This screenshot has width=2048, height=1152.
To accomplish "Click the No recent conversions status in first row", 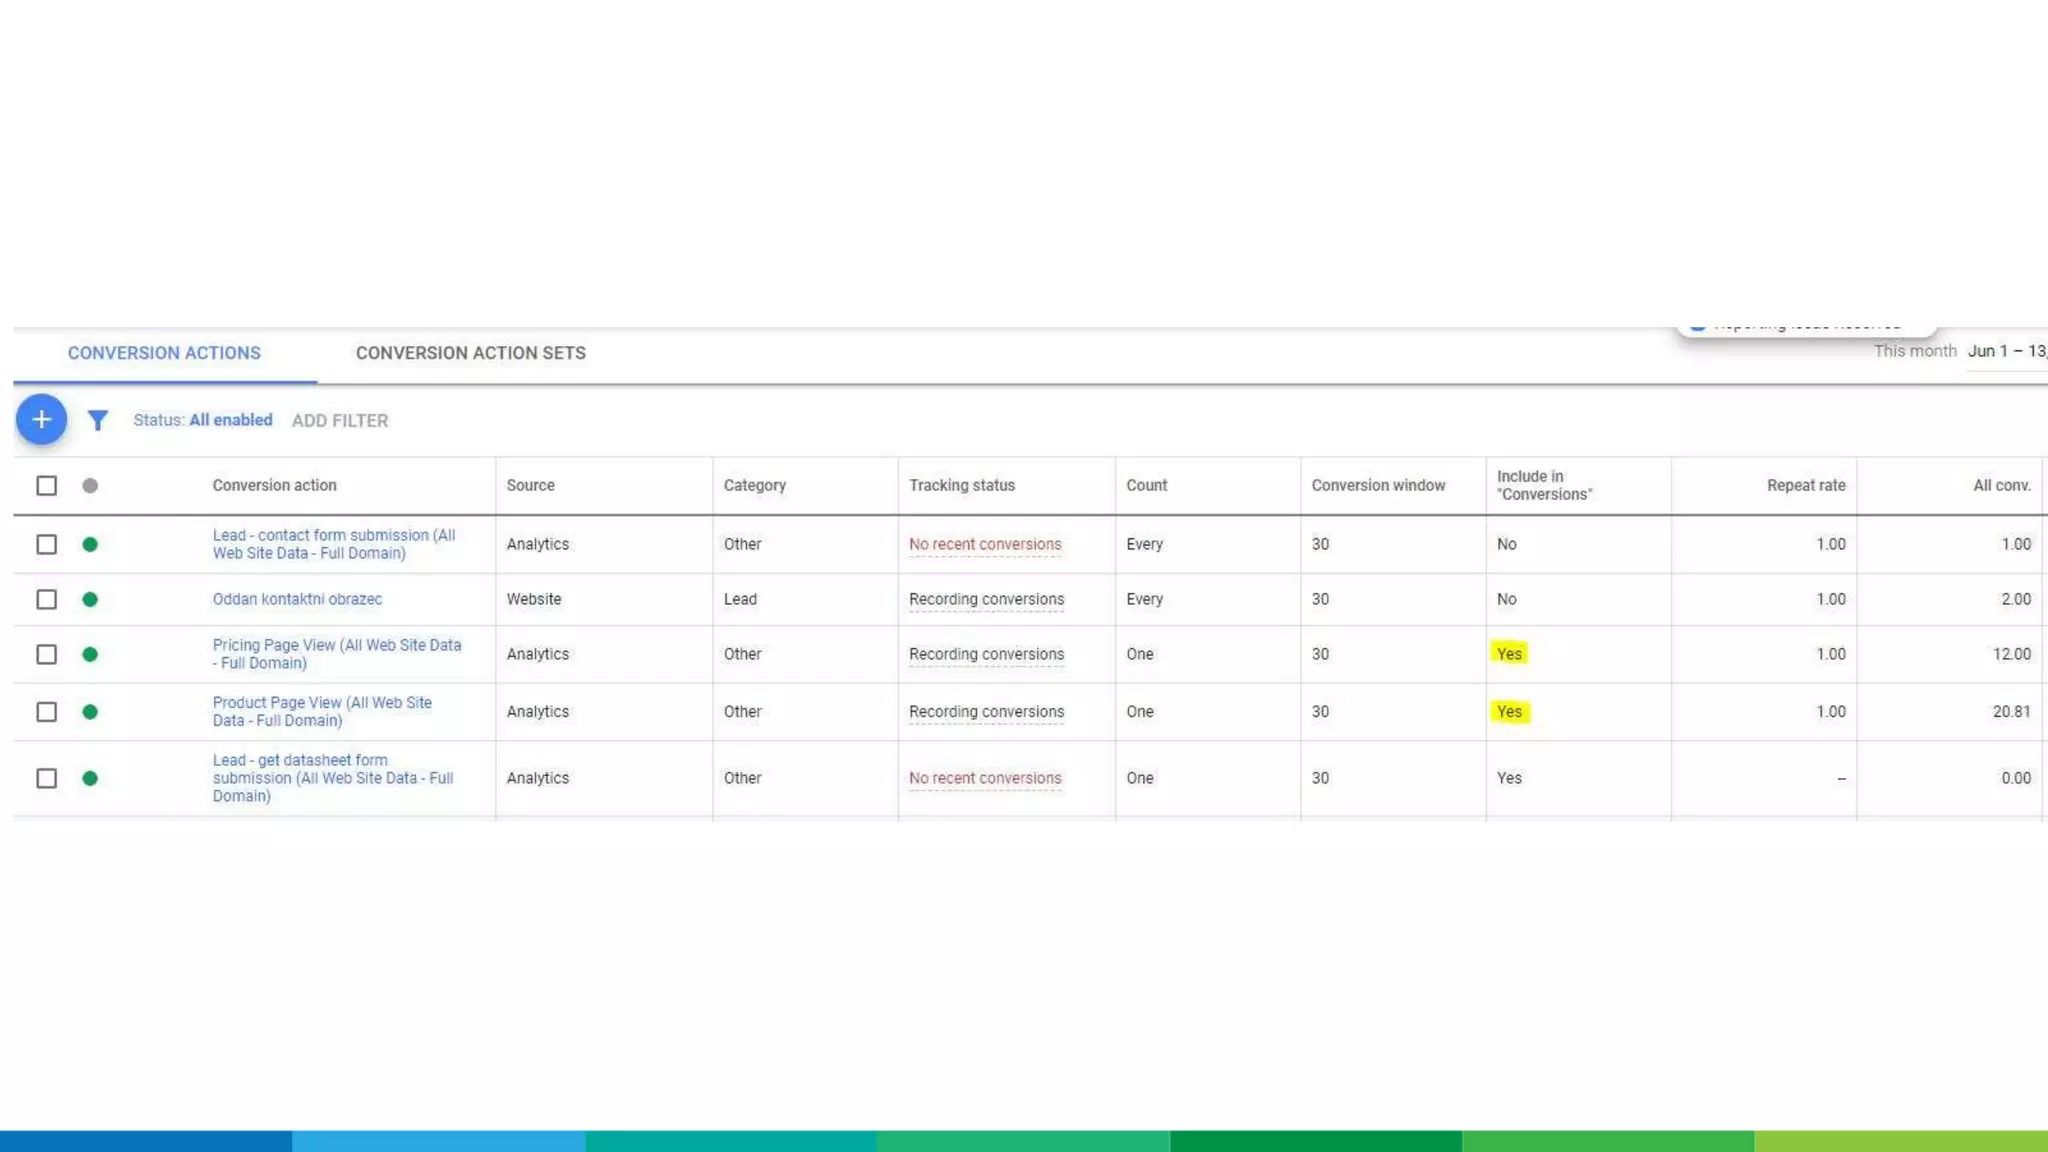I will [985, 545].
